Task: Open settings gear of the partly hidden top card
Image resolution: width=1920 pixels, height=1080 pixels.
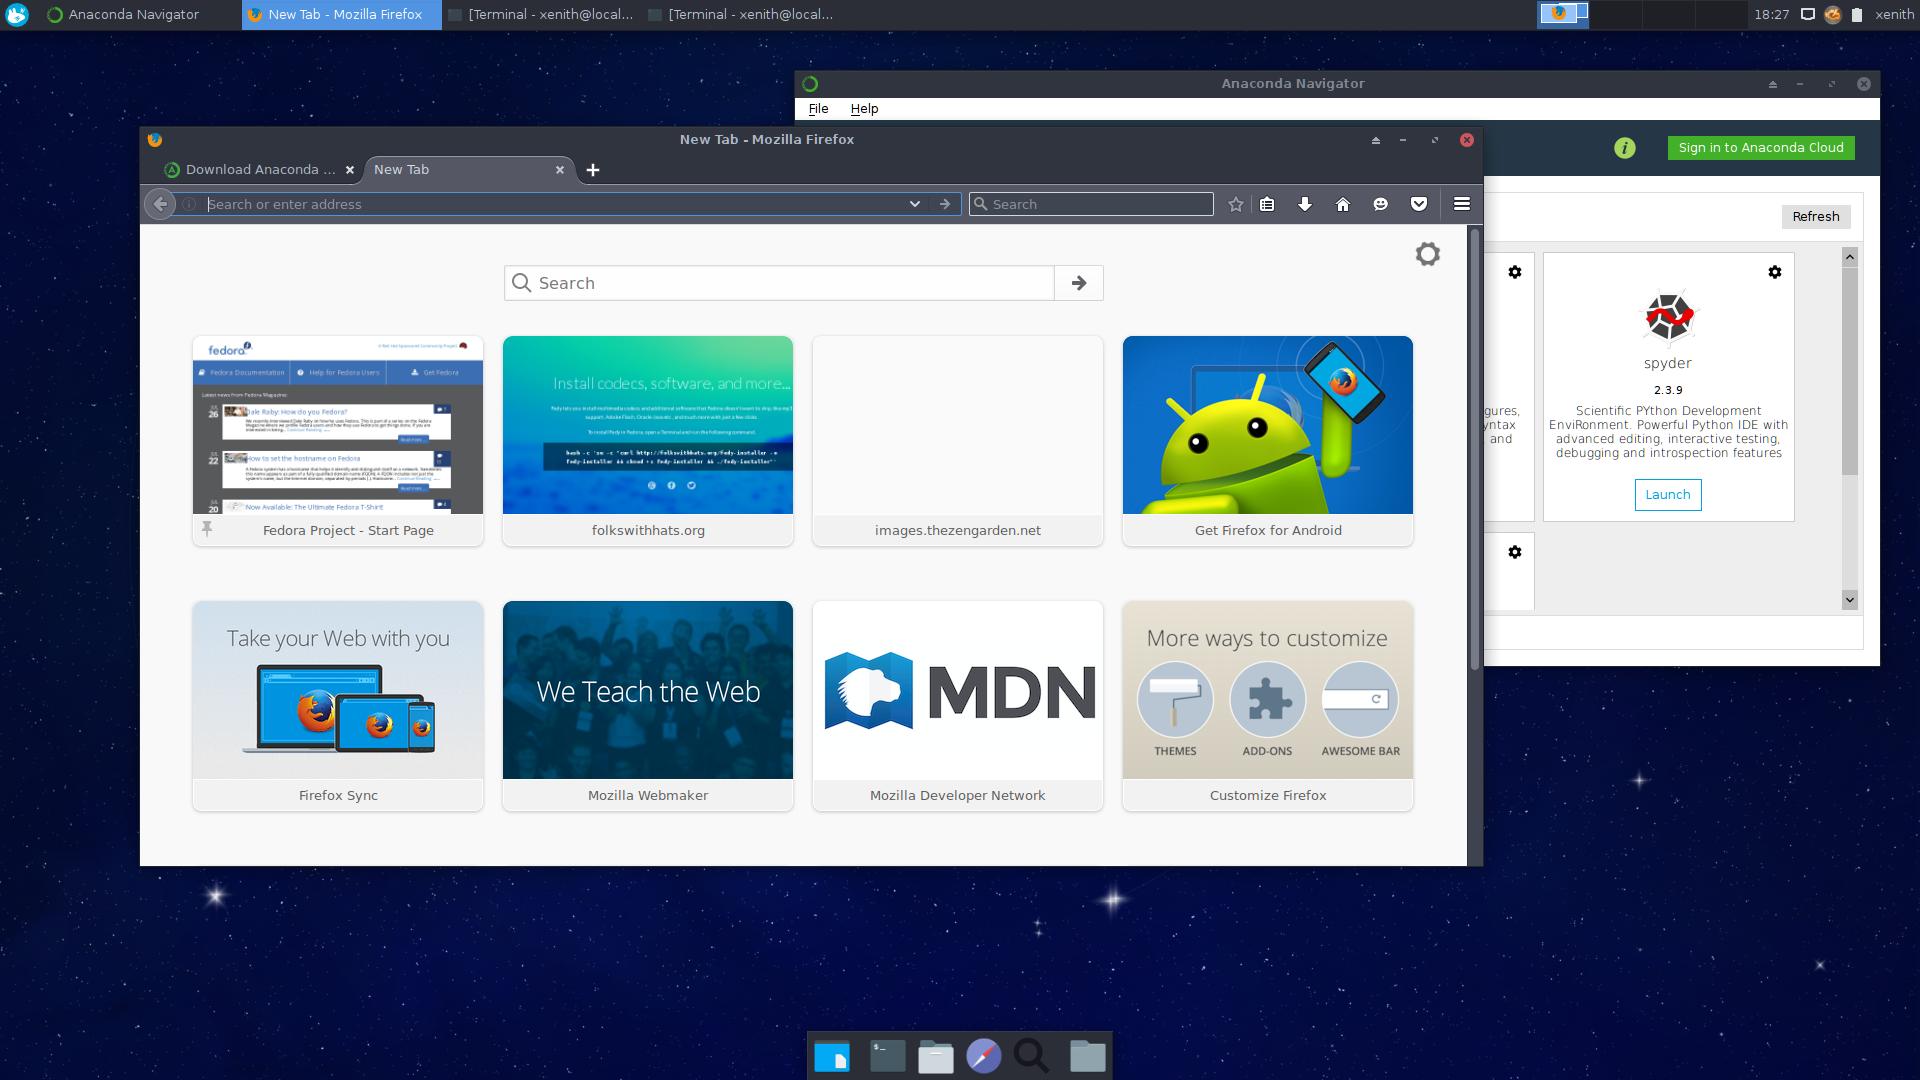Action: 1515,272
